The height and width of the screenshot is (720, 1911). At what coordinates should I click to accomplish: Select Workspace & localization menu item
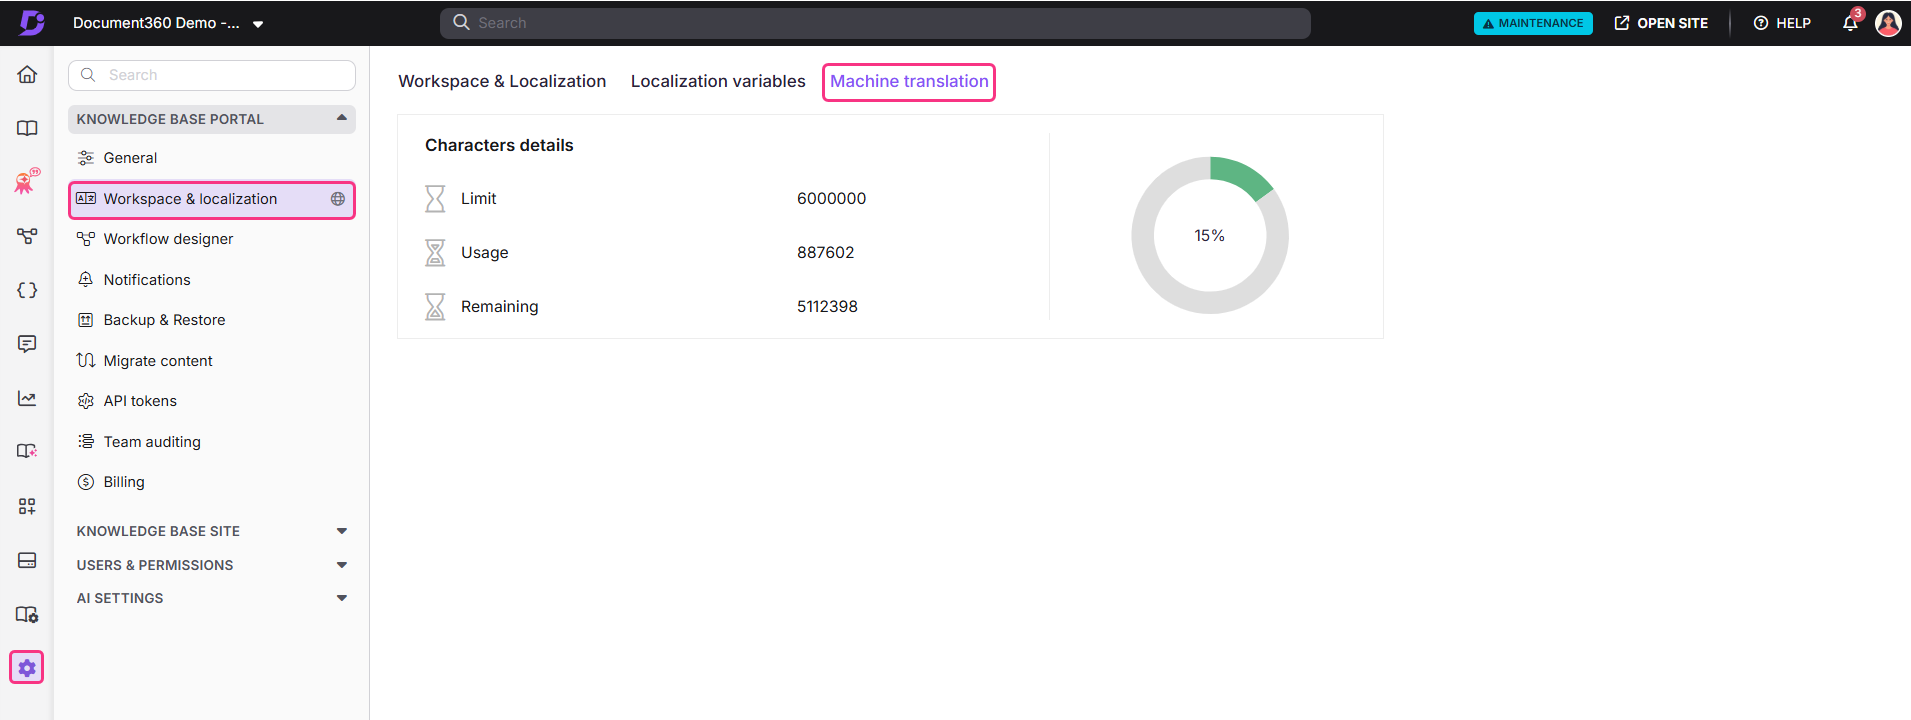coord(212,199)
